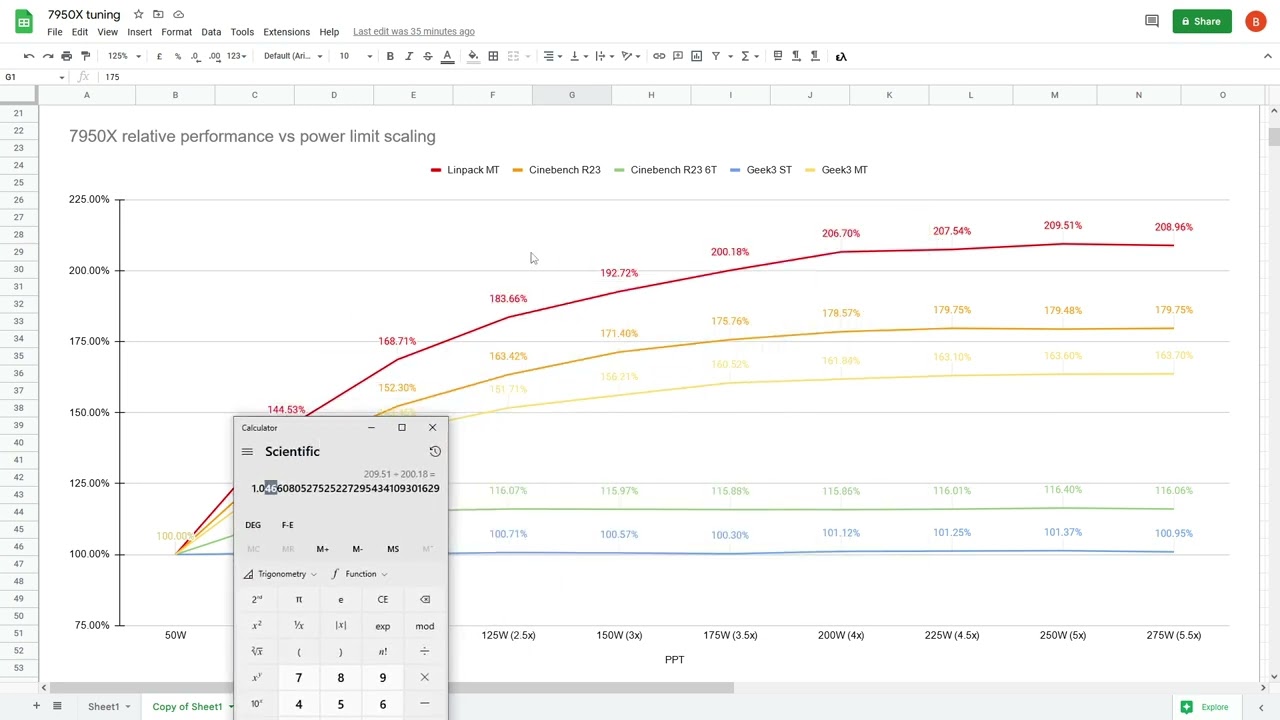Screen dimensions: 1280x720
Task: Open the Explore panel button
Action: point(1204,707)
